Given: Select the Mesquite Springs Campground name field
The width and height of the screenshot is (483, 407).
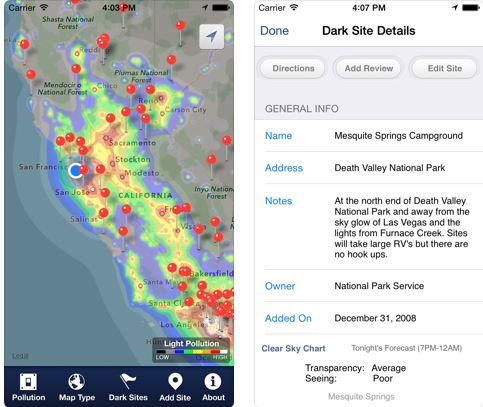Looking at the screenshot, I should point(369,136).
